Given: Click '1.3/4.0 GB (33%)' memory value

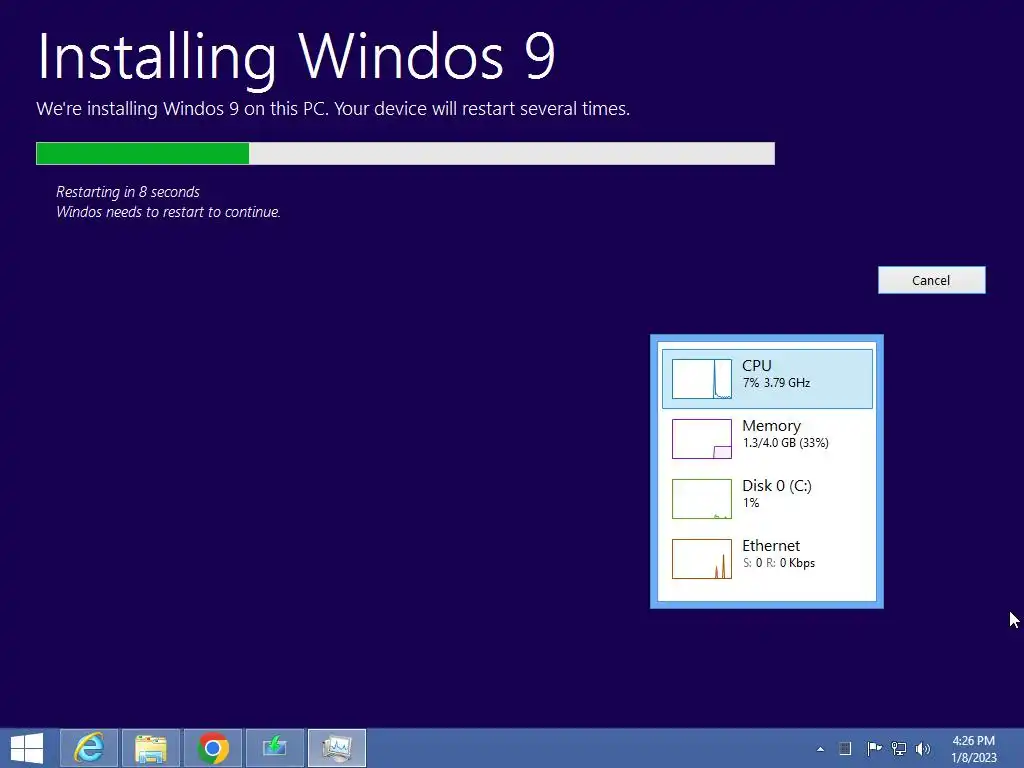Looking at the screenshot, I should pyautogui.click(x=786, y=443).
